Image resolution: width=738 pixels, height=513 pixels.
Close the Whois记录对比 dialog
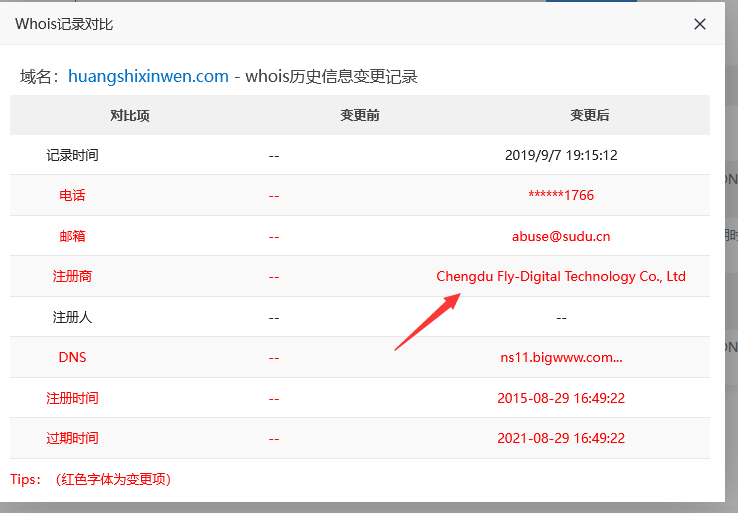(700, 24)
